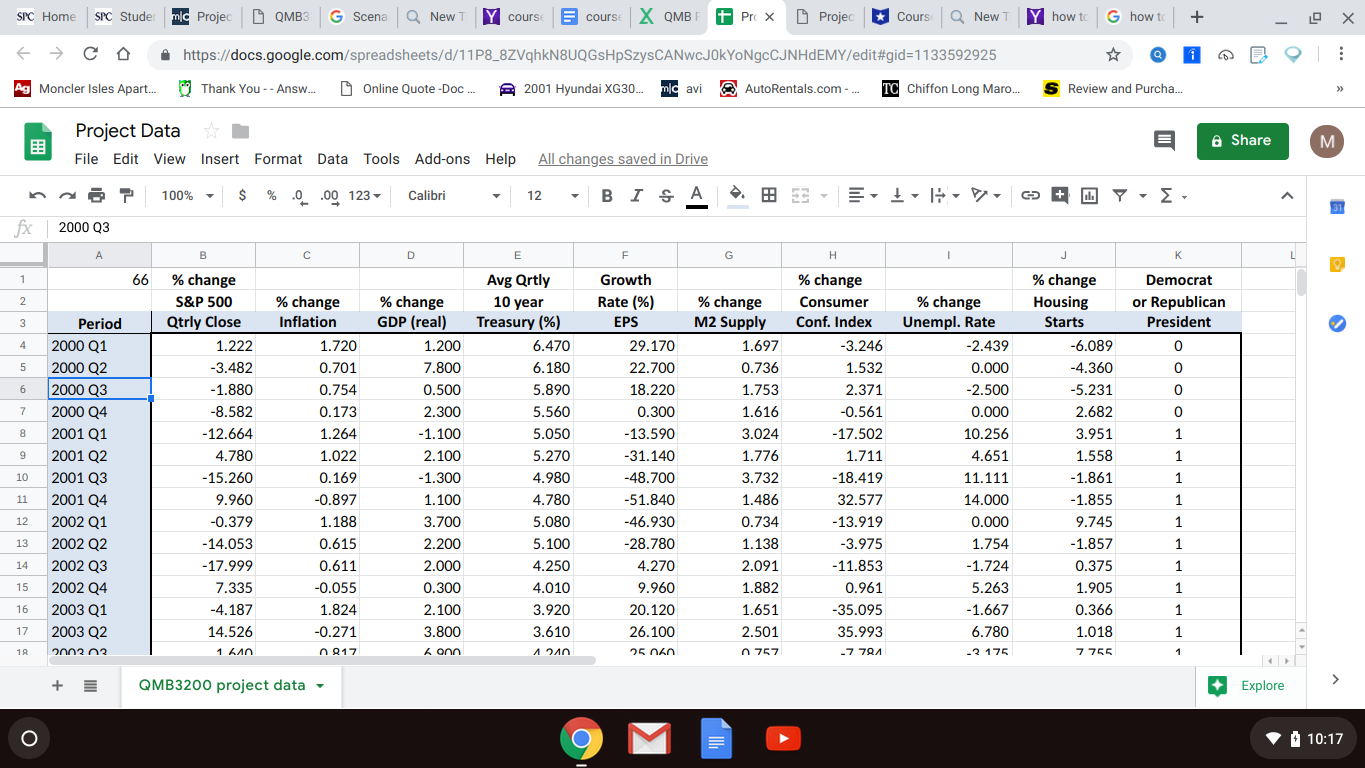1365x768 pixels.
Task: Select column B header
Action: [x=203, y=256]
